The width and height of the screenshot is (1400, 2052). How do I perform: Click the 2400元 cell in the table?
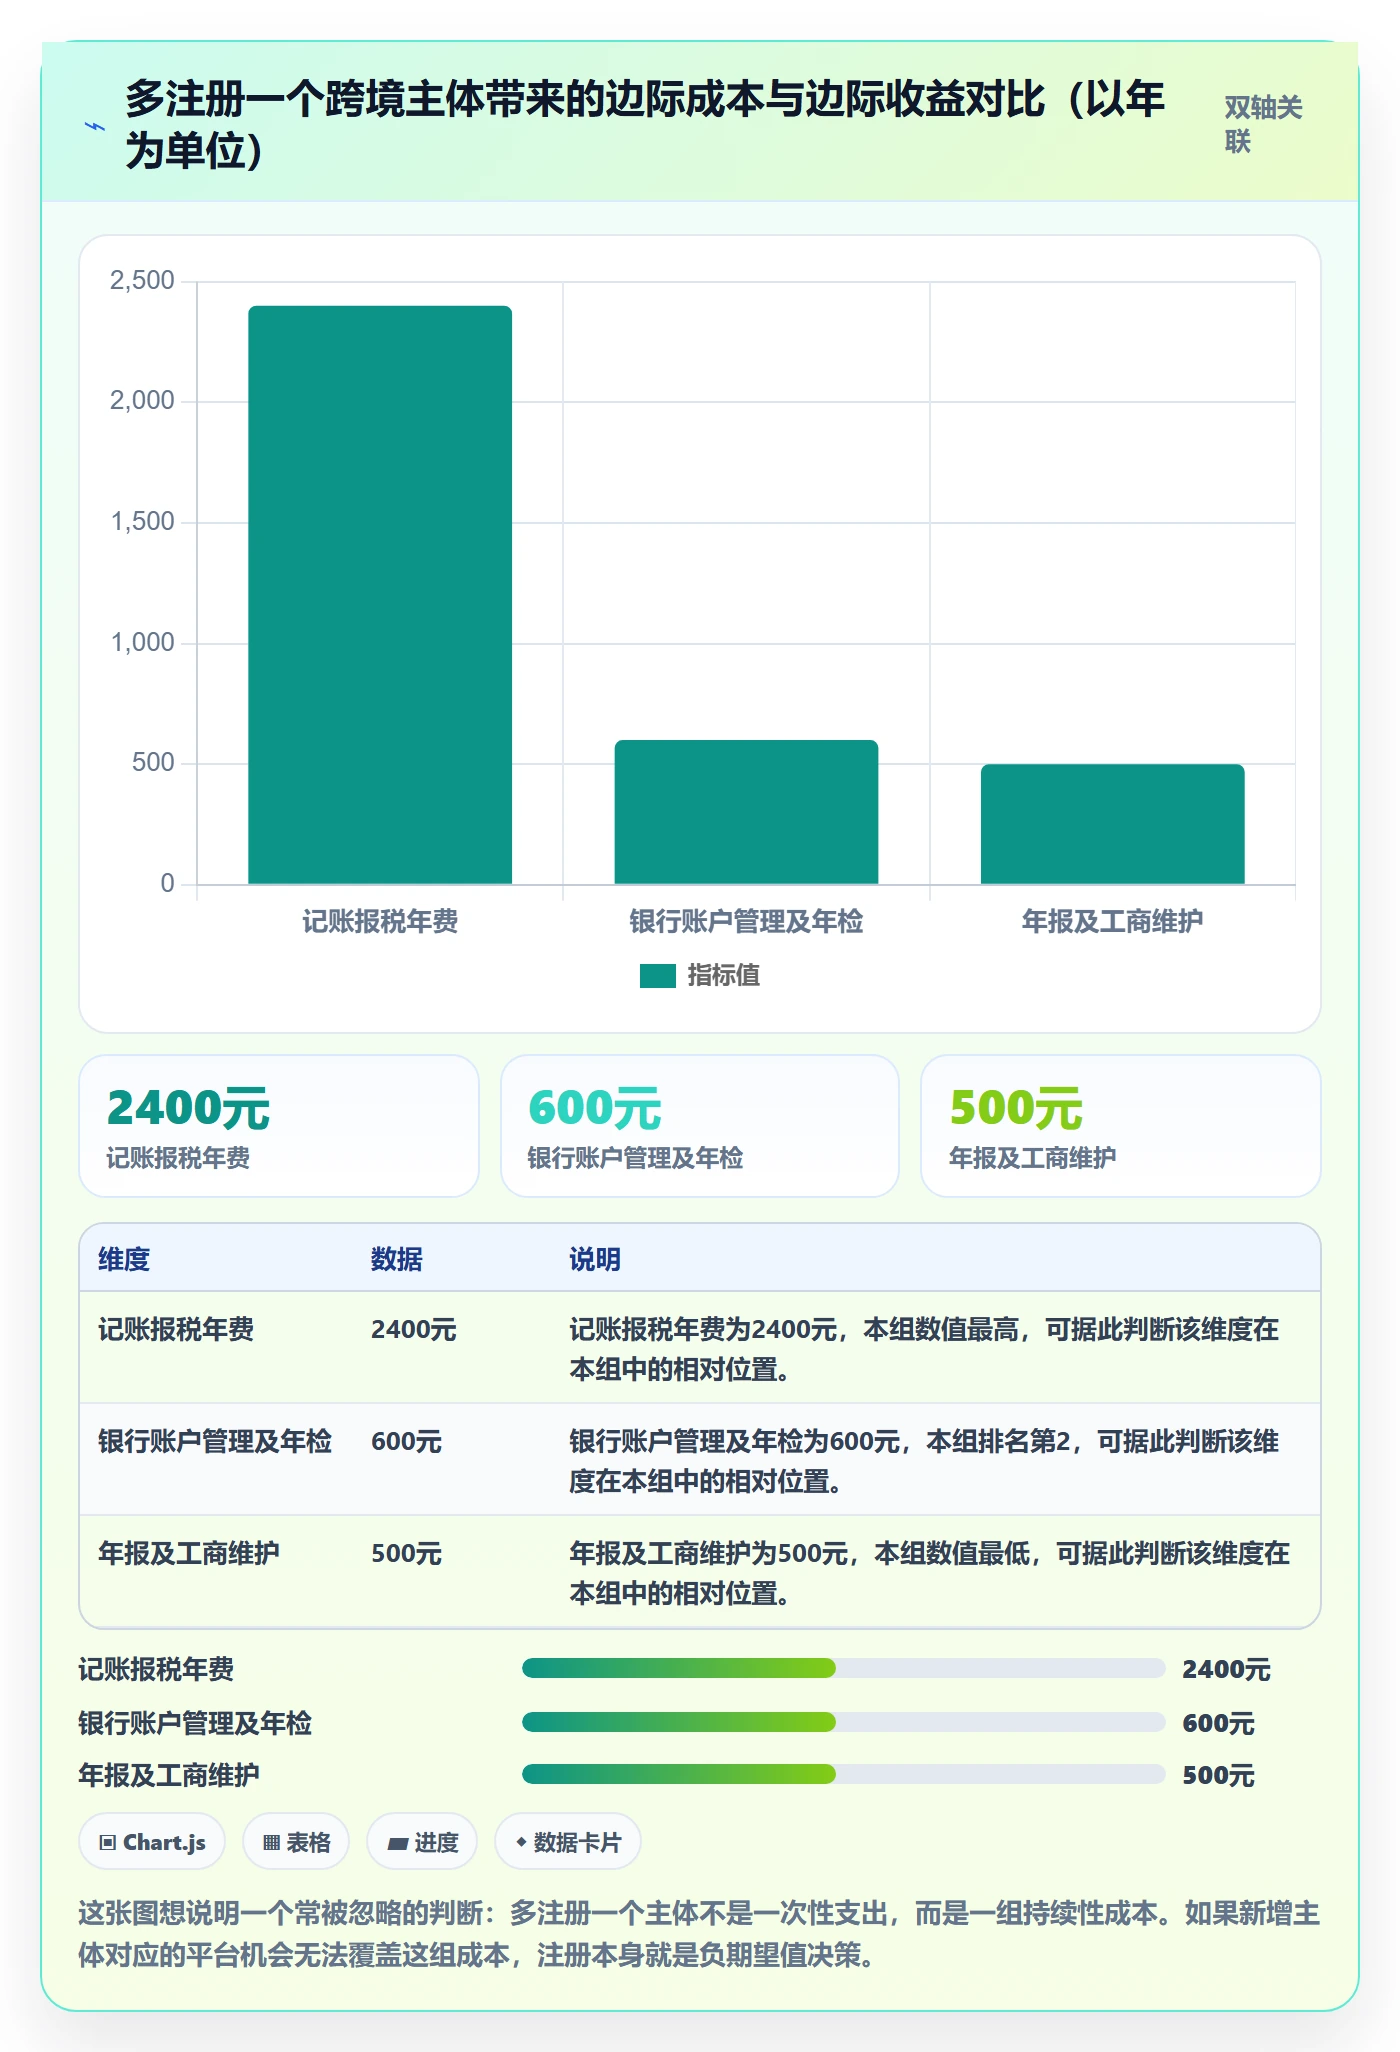tap(414, 1329)
